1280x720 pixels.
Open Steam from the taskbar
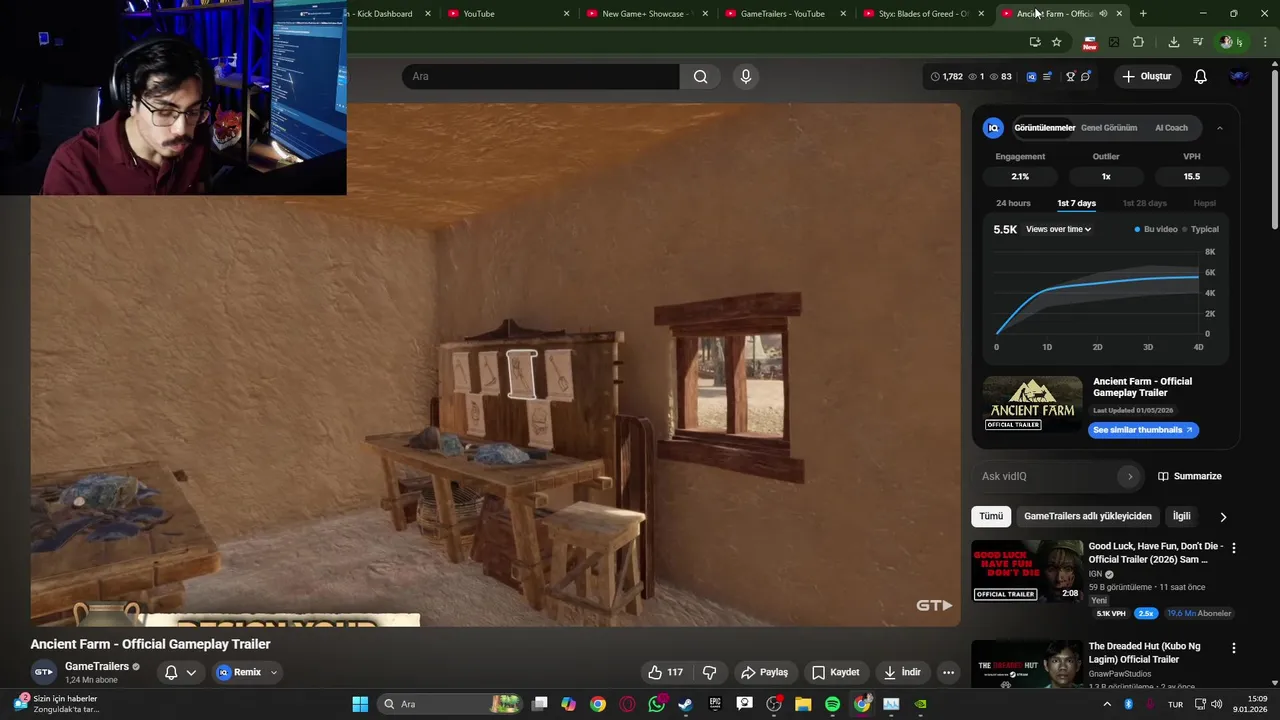[685, 704]
